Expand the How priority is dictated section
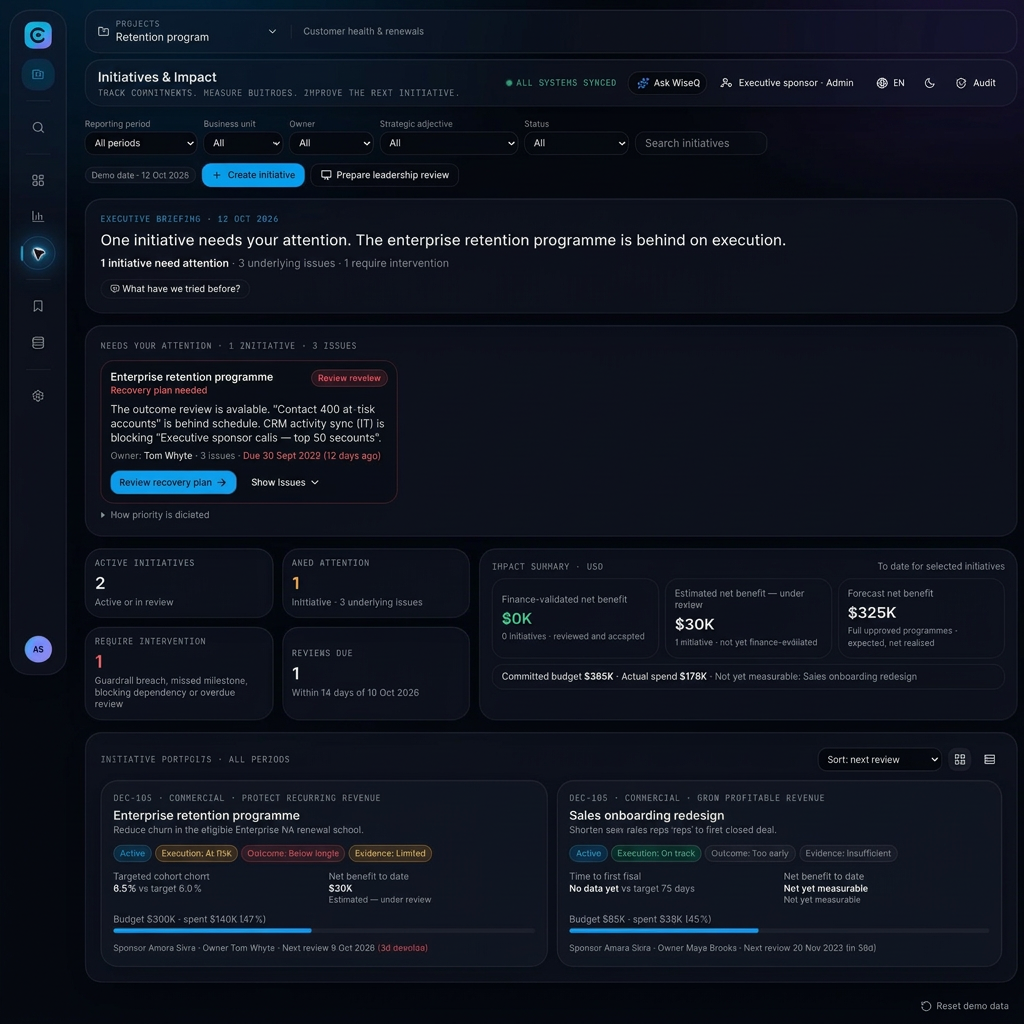 click(155, 515)
